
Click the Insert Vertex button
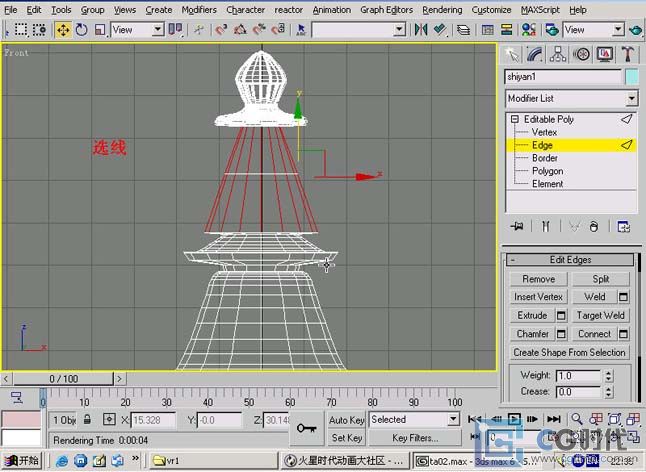click(x=538, y=297)
